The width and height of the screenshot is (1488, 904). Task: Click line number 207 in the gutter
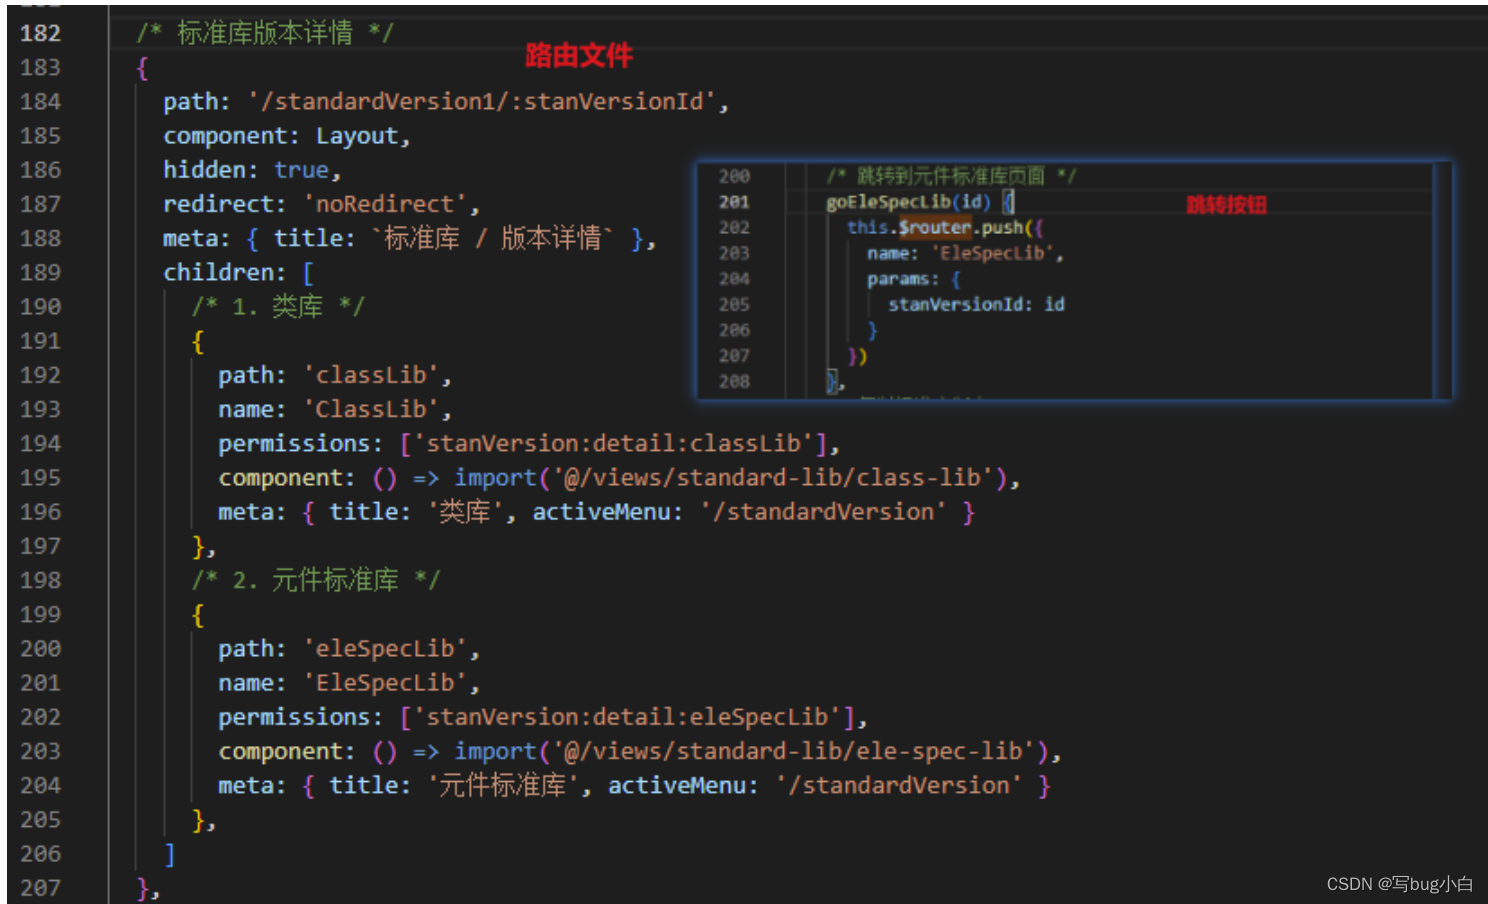40,887
